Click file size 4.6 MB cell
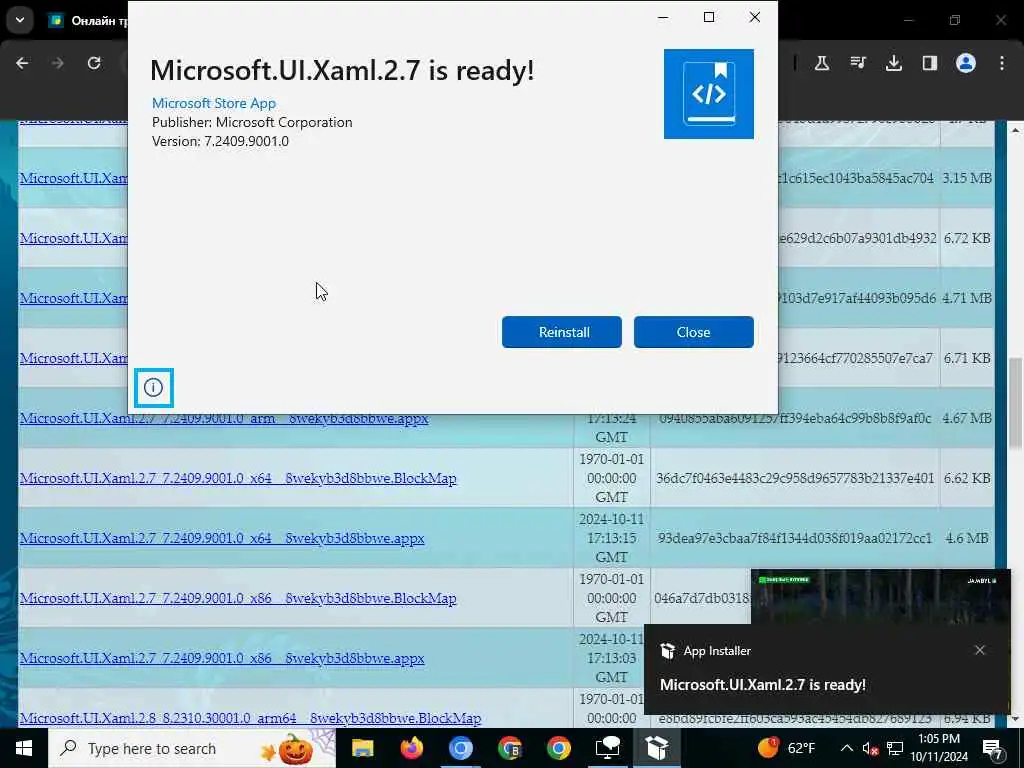This screenshot has height=768, width=1024. tap(967, 538)
